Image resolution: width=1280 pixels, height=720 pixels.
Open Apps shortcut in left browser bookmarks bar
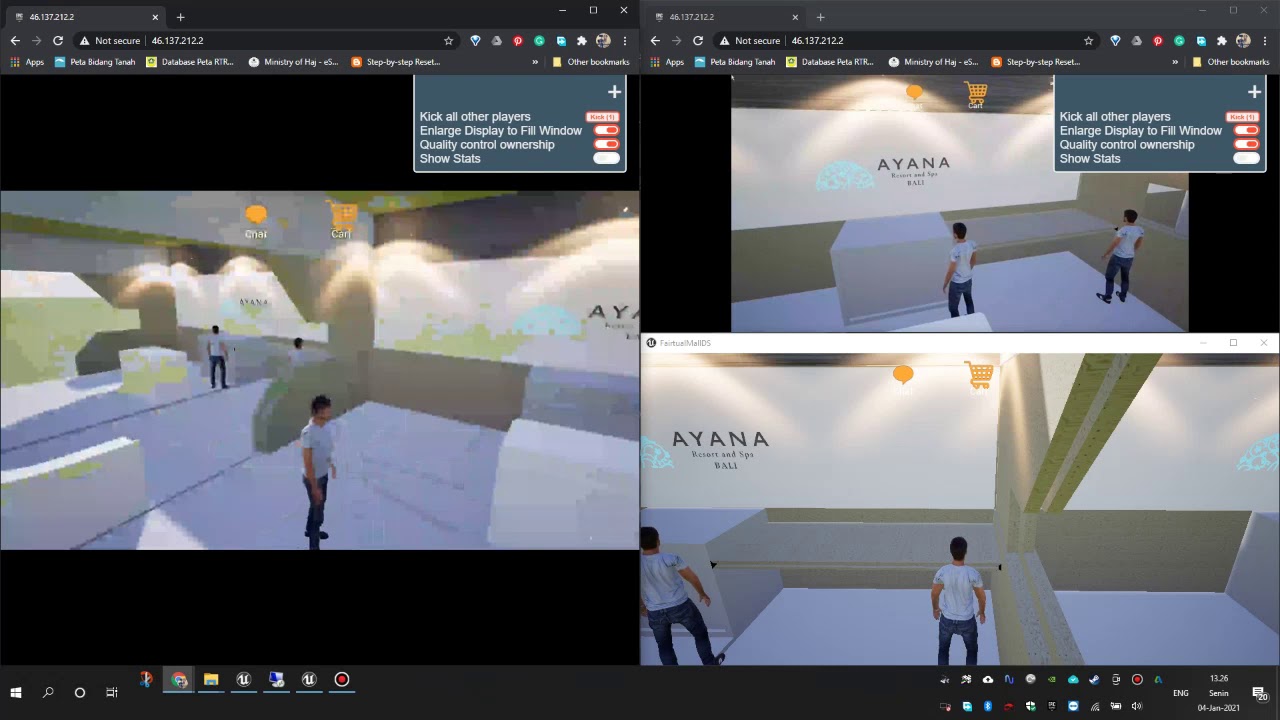click(27, 62)
